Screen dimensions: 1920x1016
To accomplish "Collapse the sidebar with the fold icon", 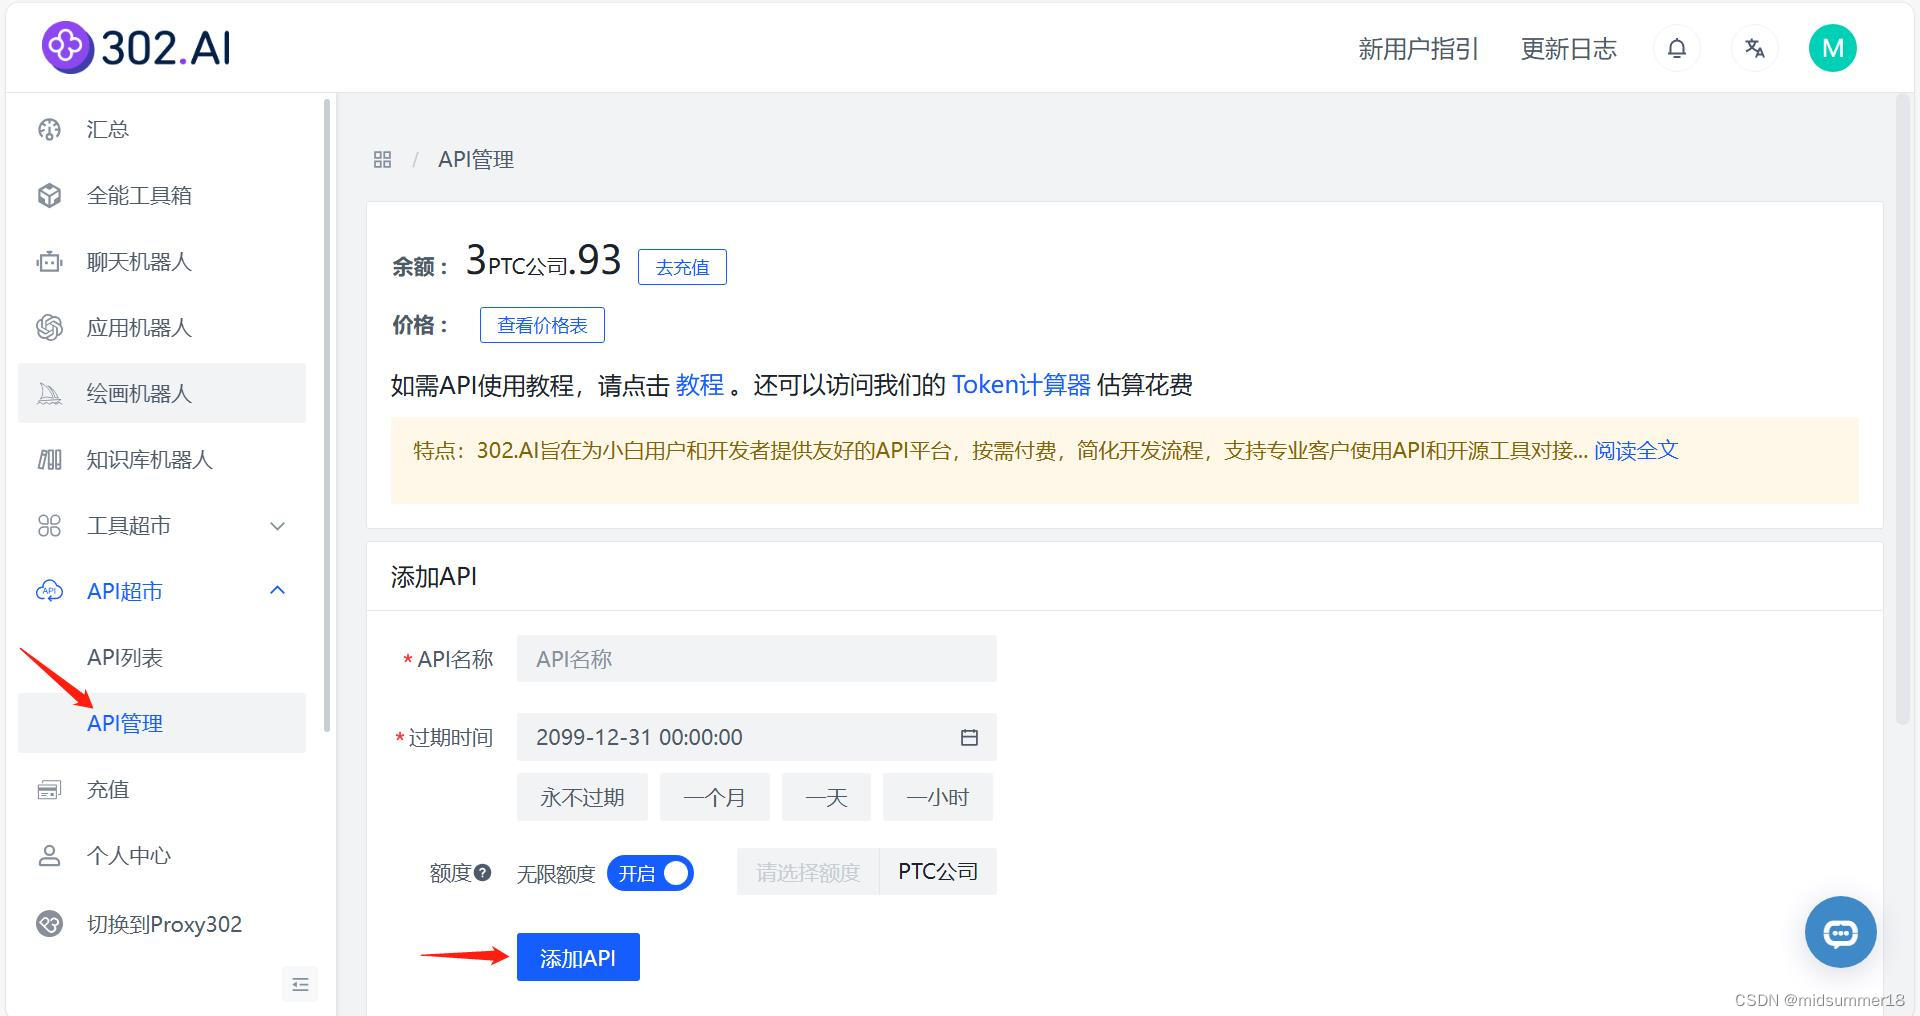I will pos(300,984).
